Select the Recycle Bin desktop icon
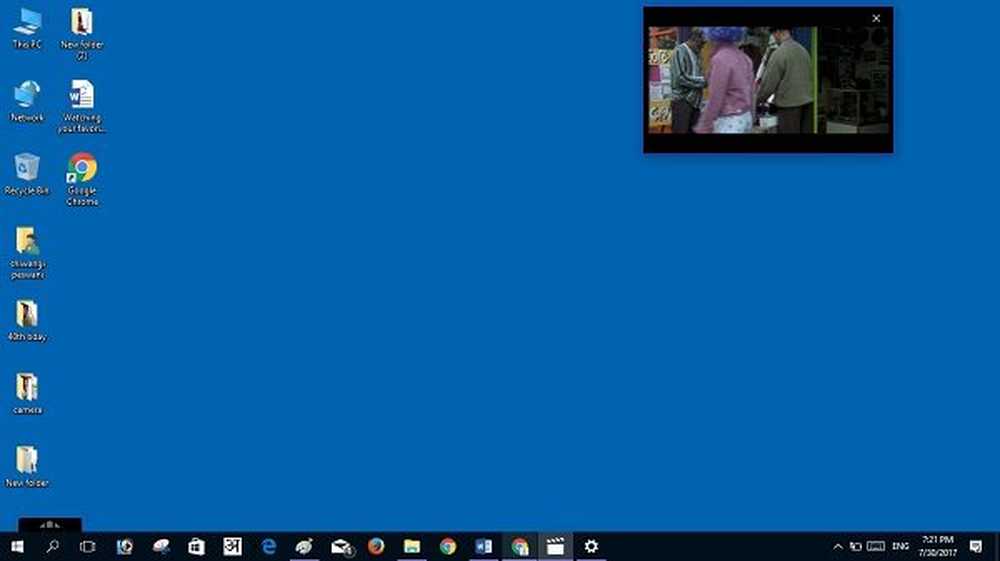Image resolution: width=1000 pixels, height=561 pixels. click(27, 174)
